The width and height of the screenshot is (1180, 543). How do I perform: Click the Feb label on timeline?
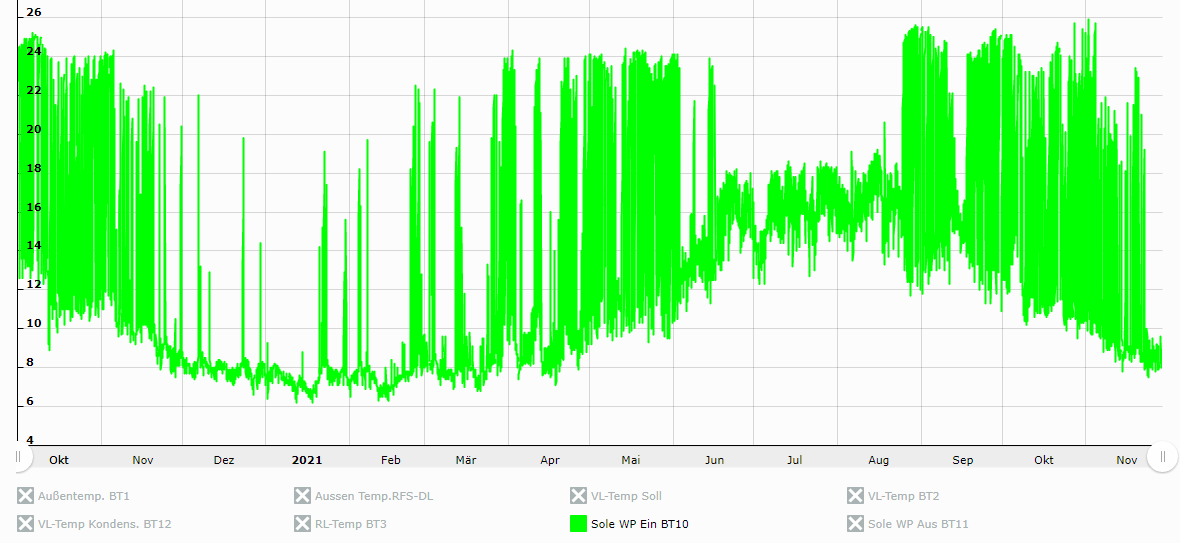pyautogui.click(x=391, y=460)
